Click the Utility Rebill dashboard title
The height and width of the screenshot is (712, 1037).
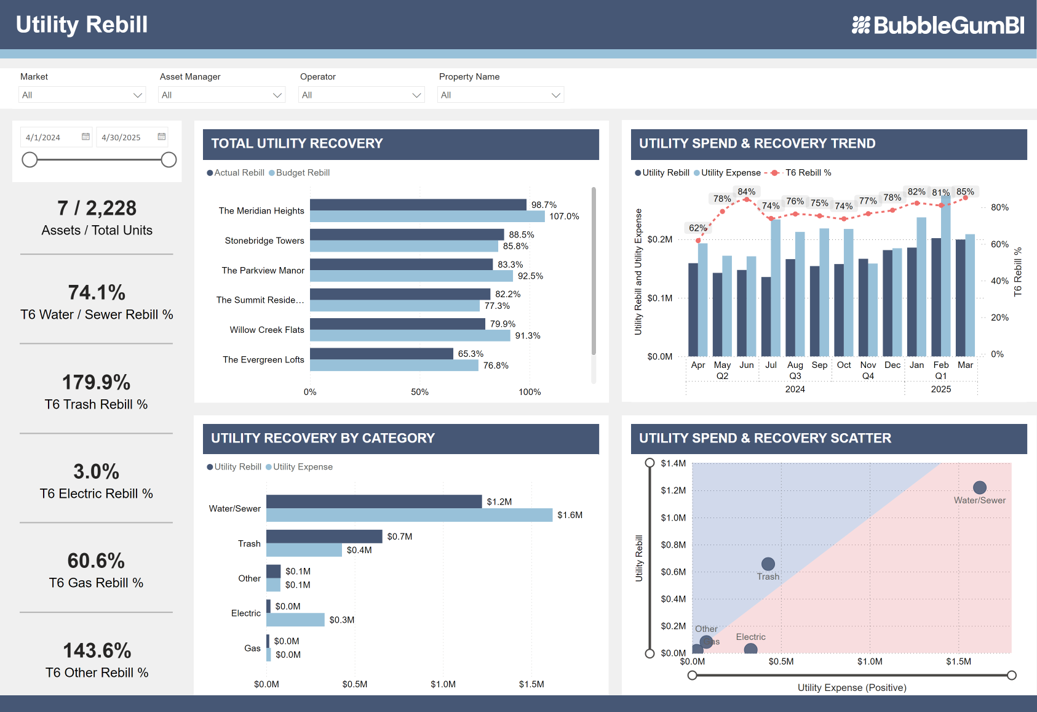(x=82, y=24)
